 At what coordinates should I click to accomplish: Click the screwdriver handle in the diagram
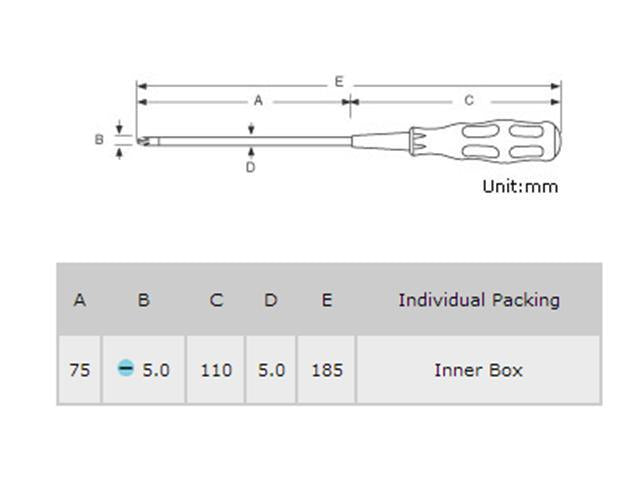click(x=490, y=142)
